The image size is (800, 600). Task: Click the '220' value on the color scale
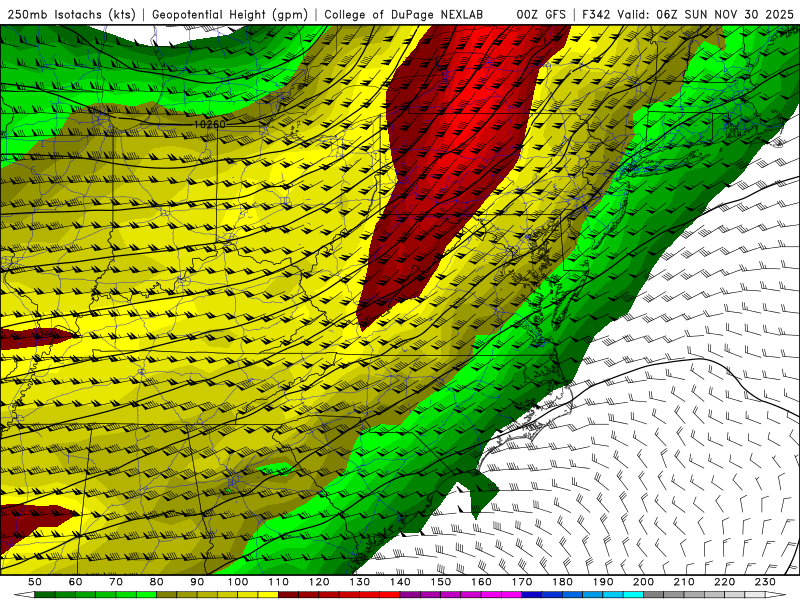pos(724,582)
